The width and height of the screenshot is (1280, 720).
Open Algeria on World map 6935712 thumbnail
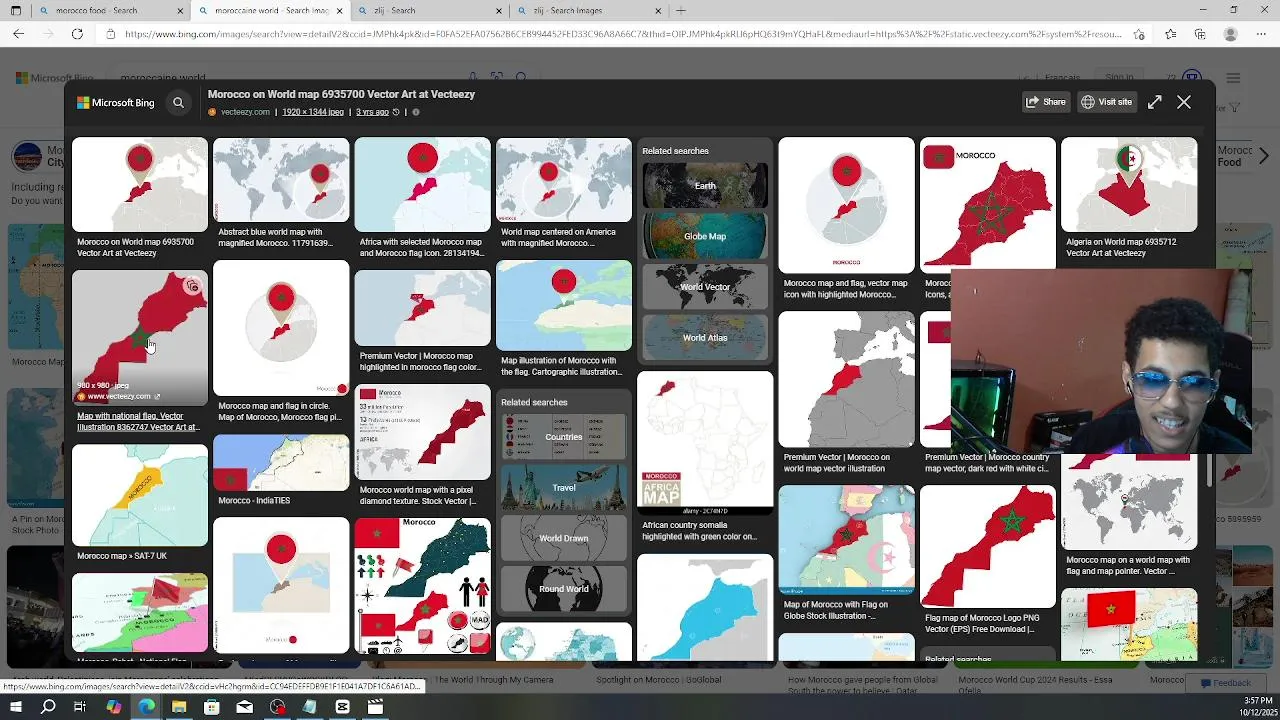pos(1129,185)
